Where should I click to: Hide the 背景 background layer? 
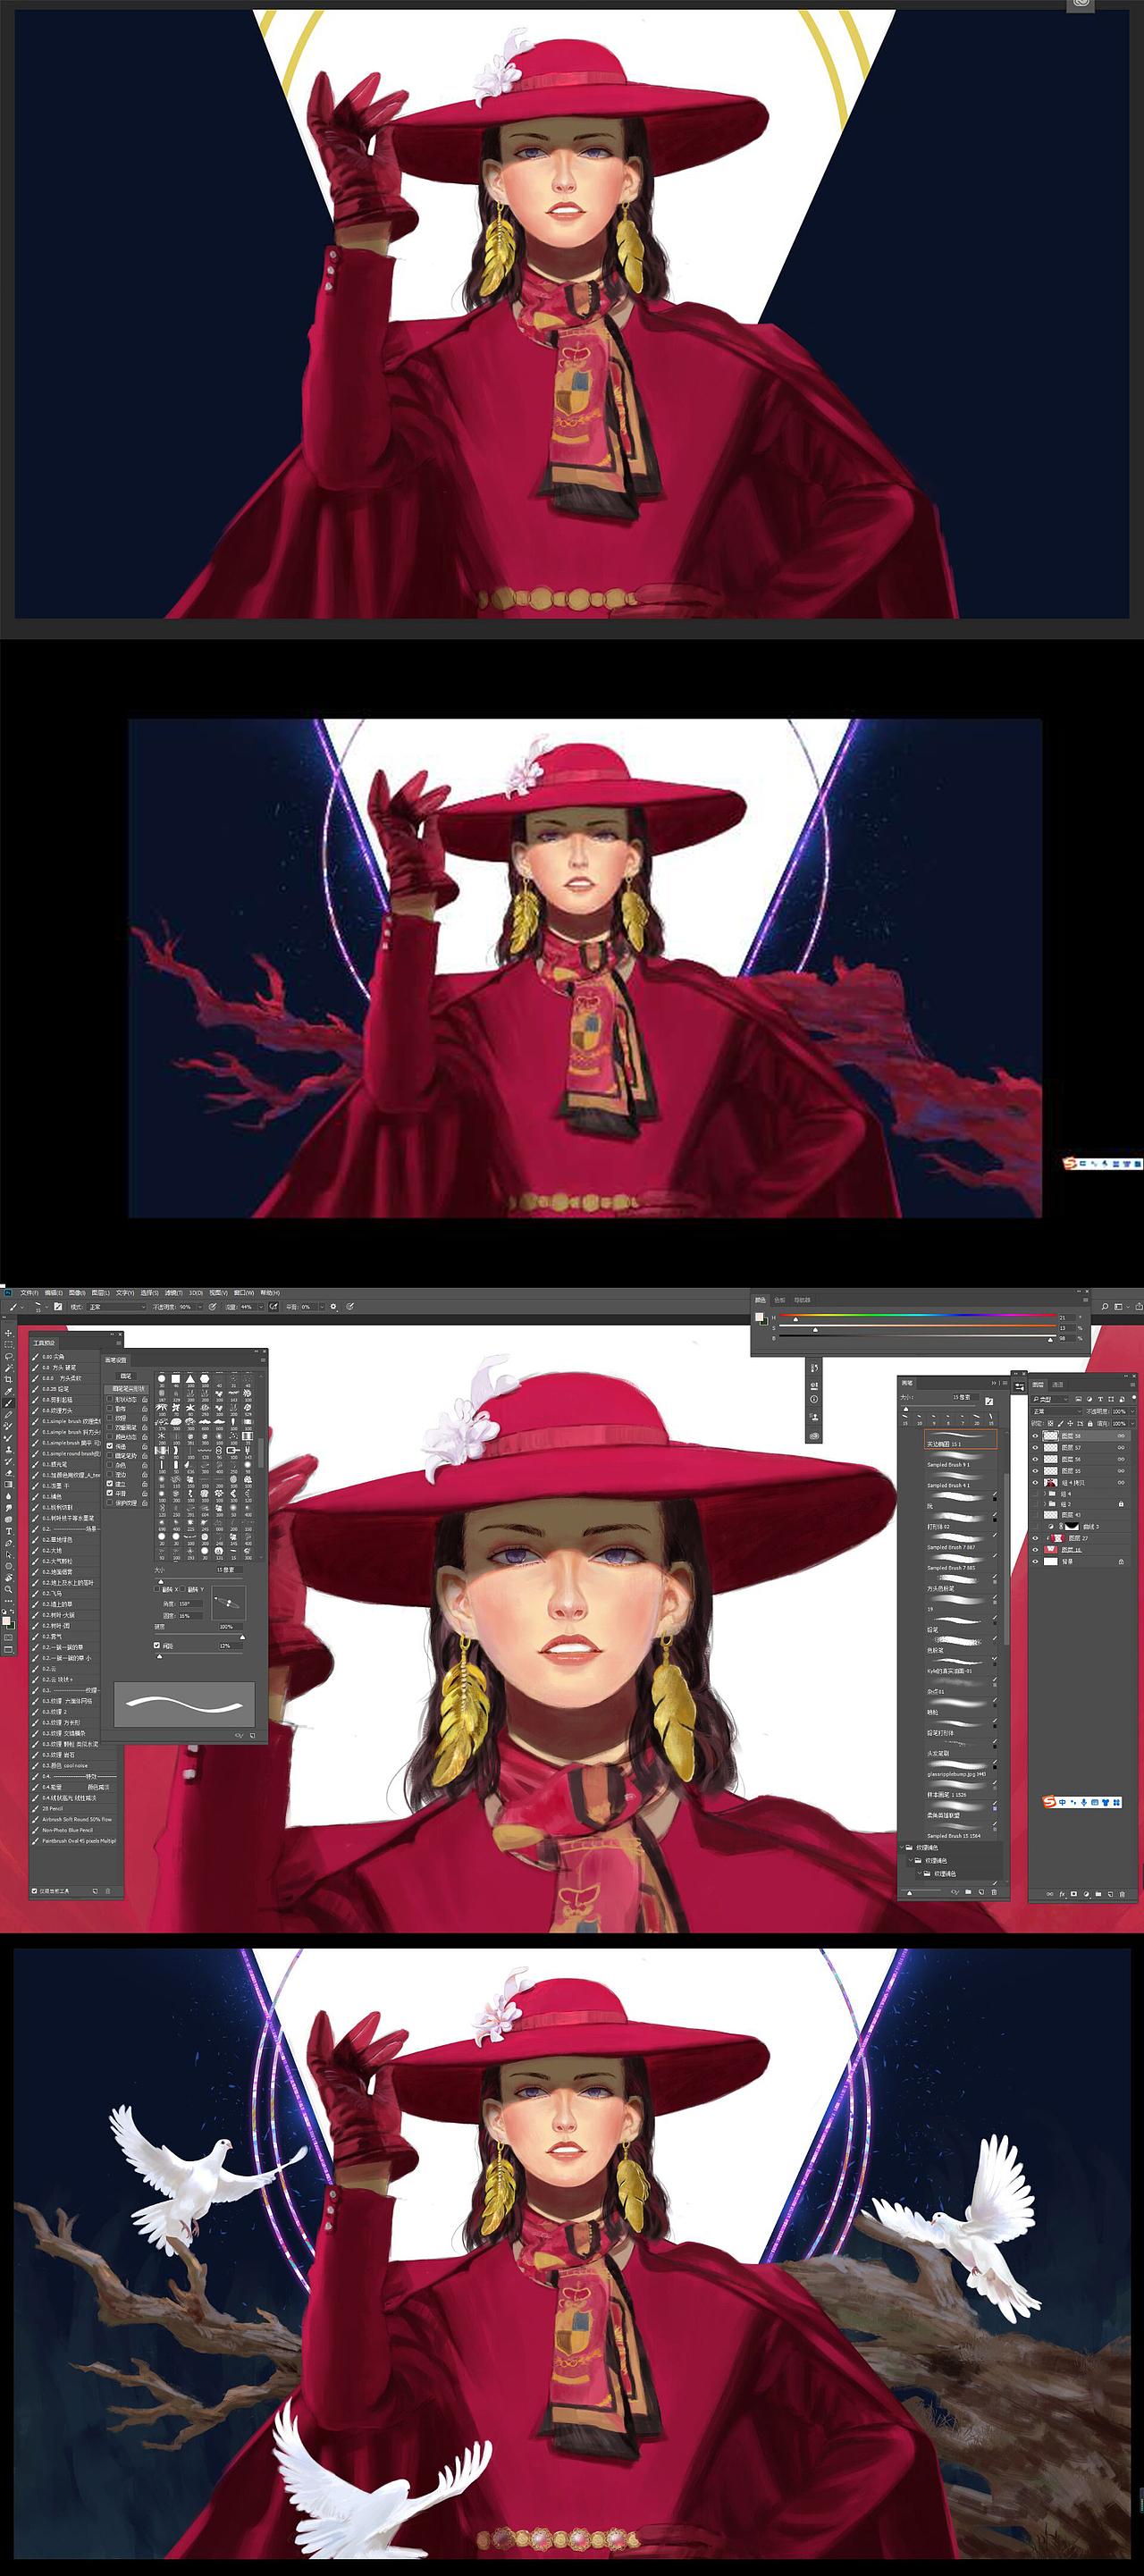tap(1035, 1561)
